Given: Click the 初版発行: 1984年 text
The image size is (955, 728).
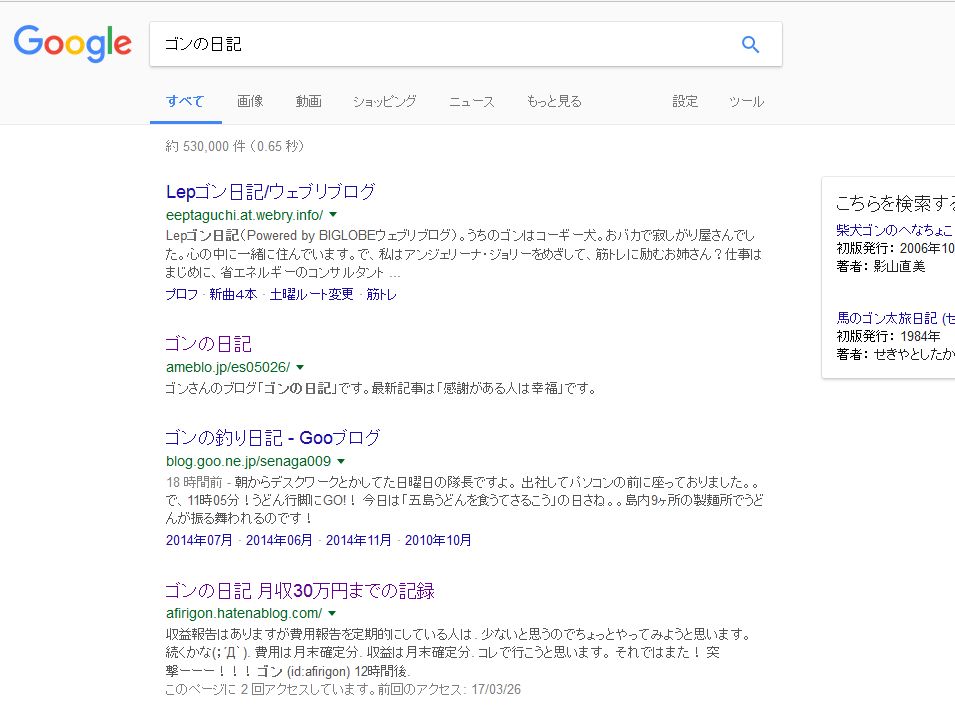Looking at the screenshot, I should 888,336.
